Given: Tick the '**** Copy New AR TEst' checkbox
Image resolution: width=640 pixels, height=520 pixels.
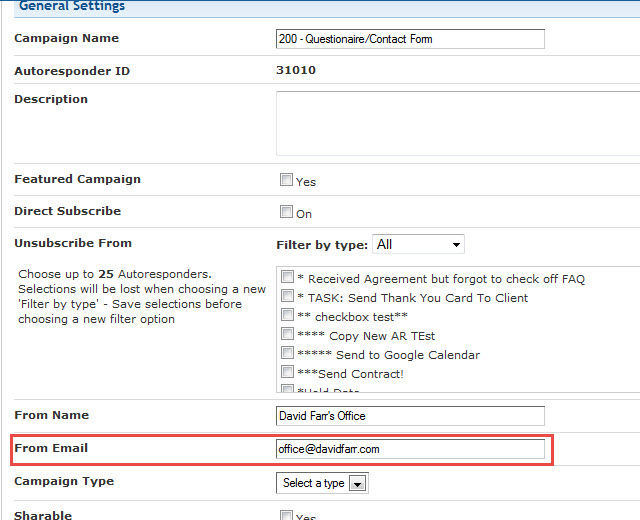Looking at the screenshot, I should 288,335.
